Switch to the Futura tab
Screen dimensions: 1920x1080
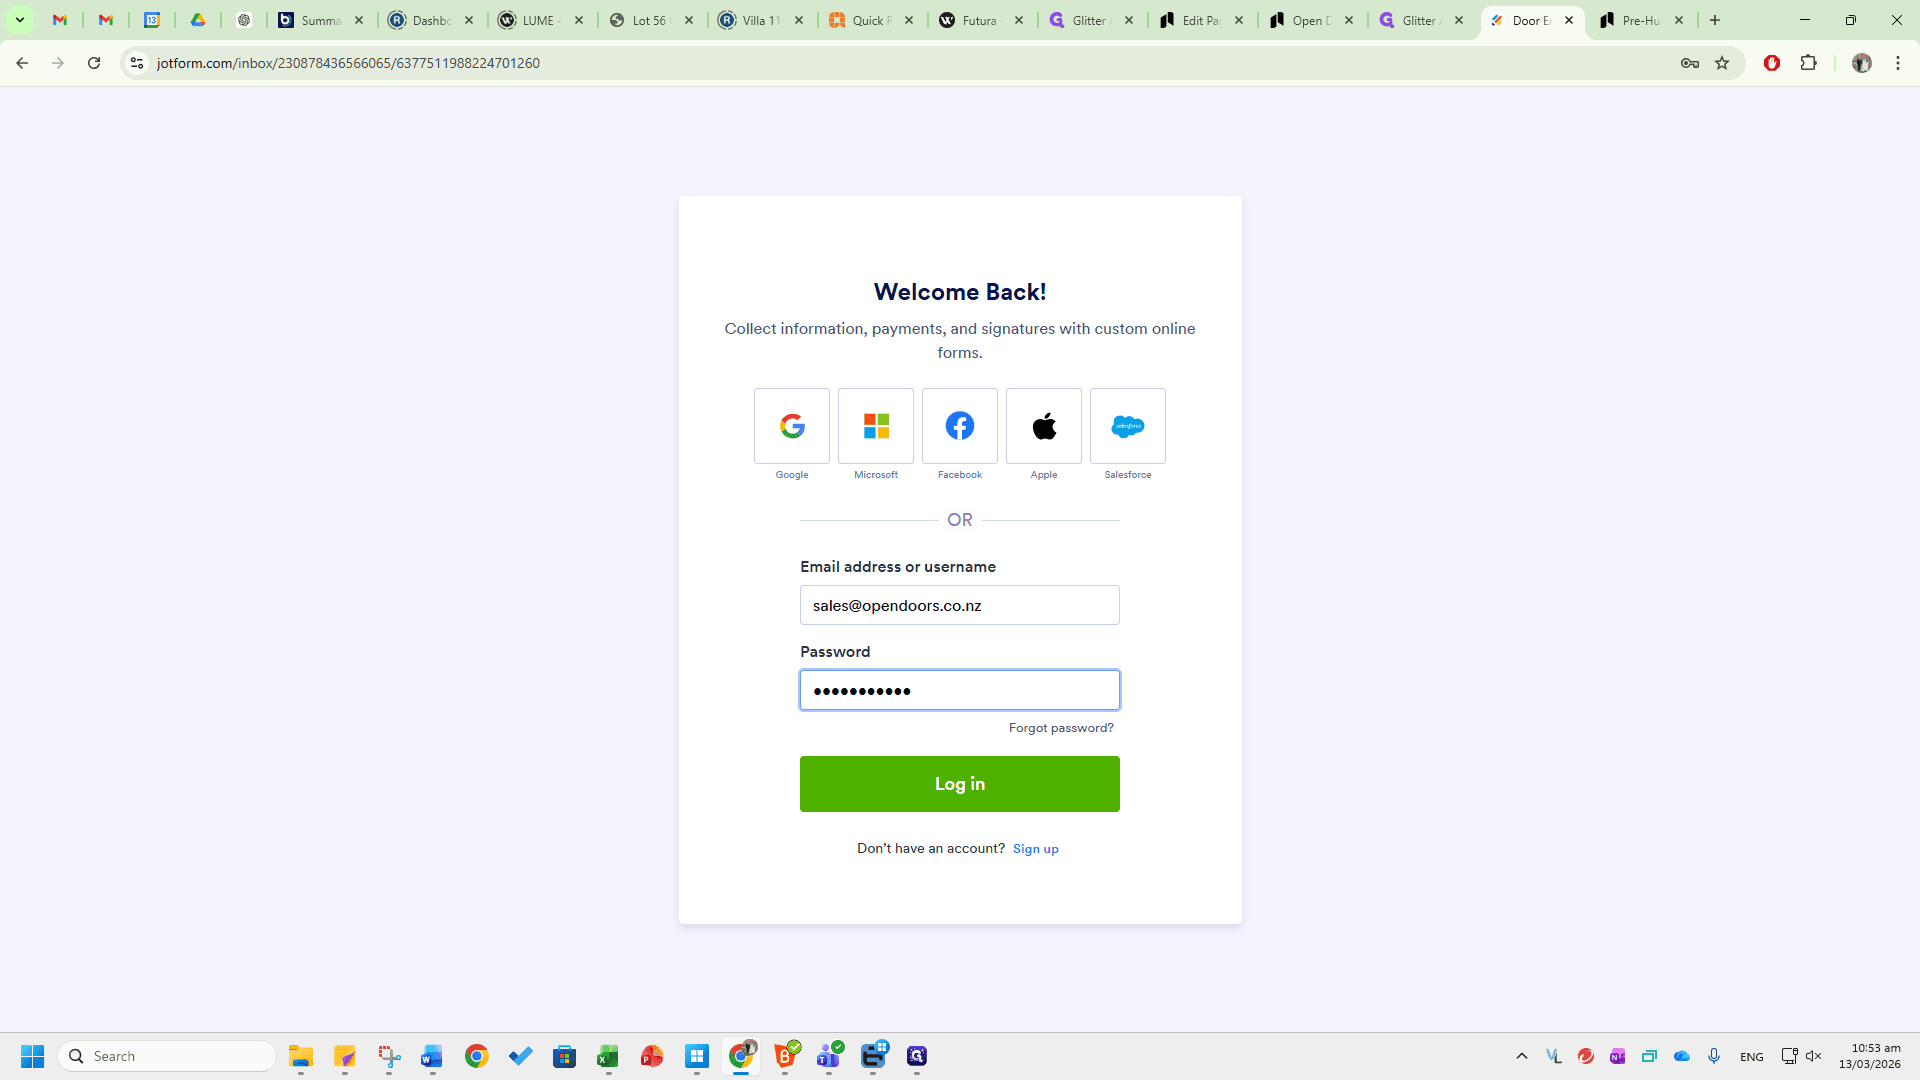coord(982,20)
